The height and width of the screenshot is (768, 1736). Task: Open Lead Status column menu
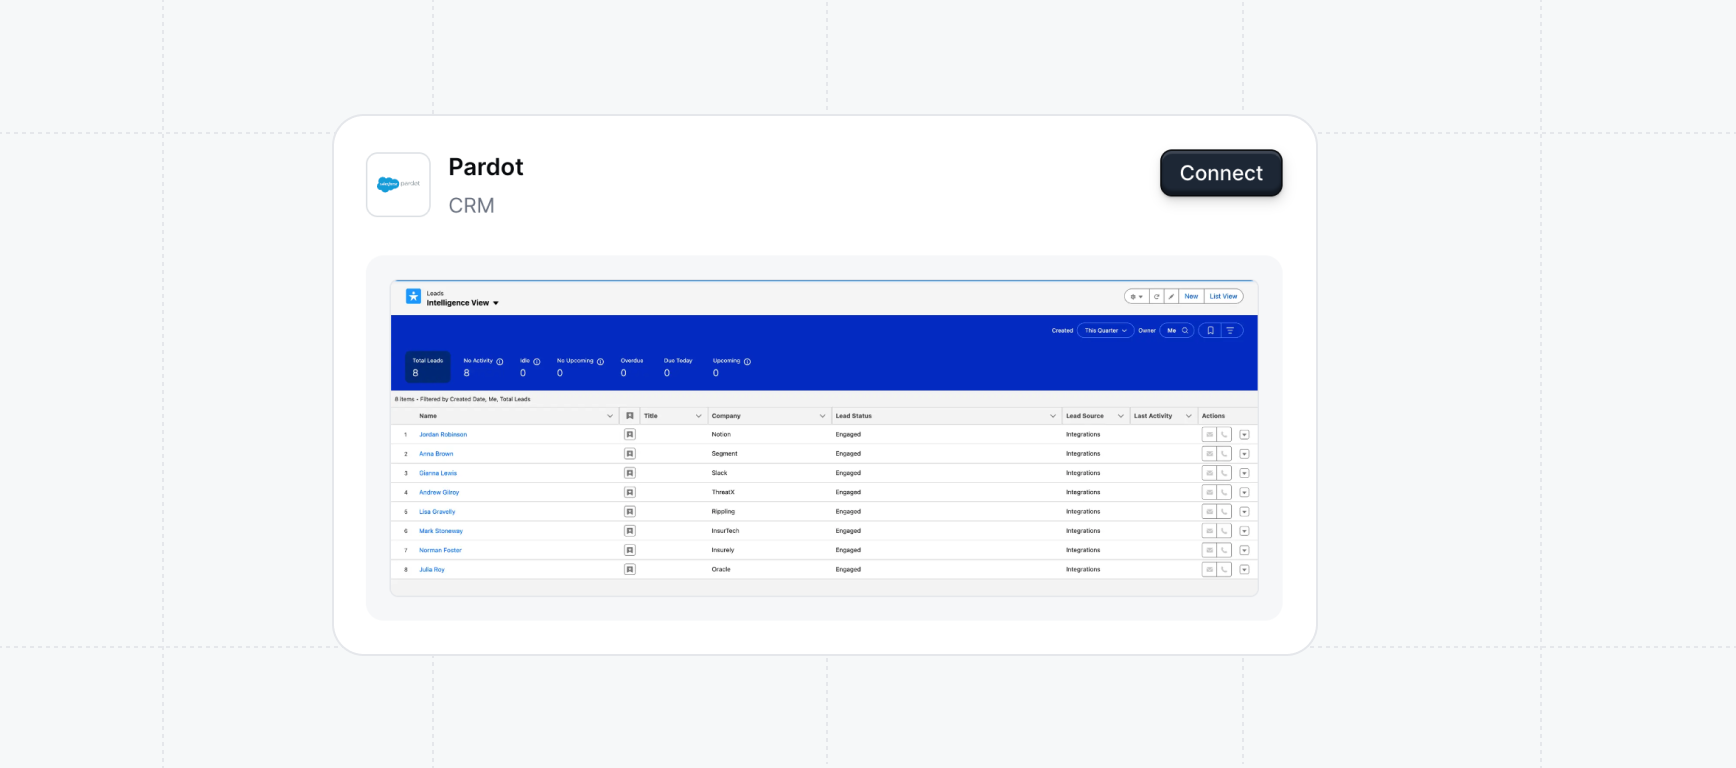[x=1052, y=416]
